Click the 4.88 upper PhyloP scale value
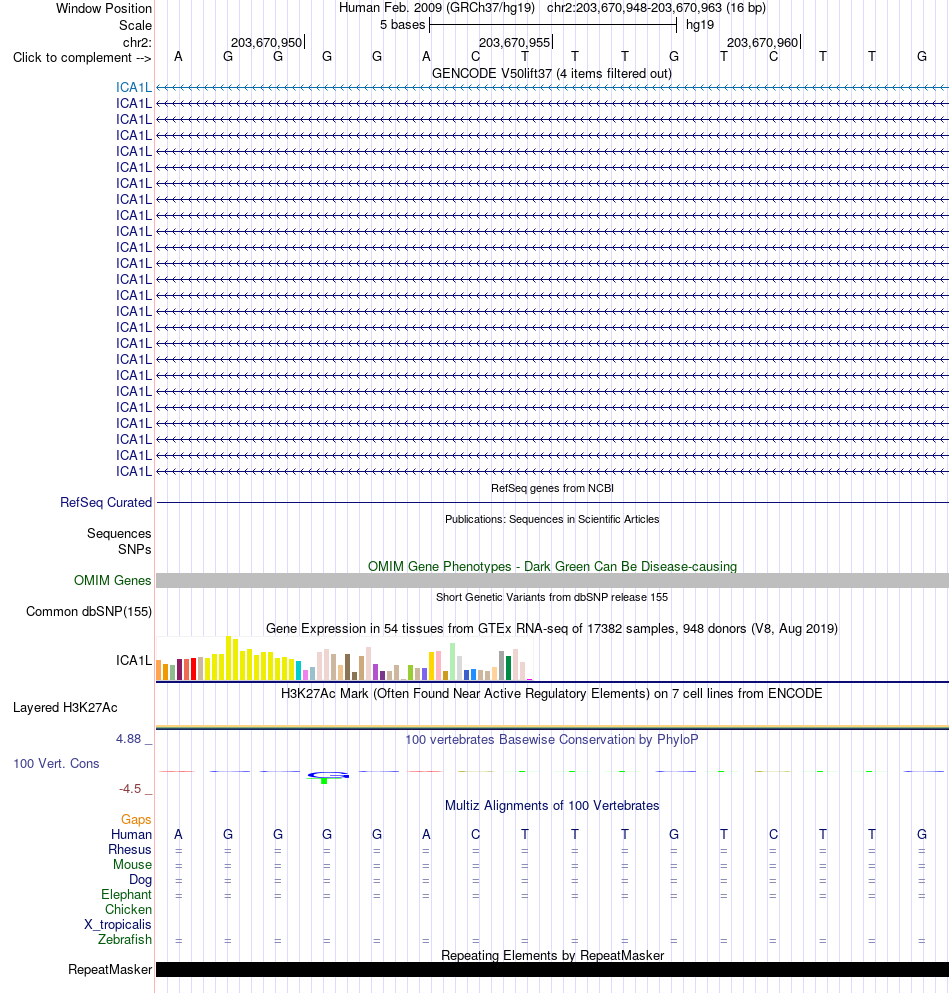The width and height of the screenshot is (950, 993). tap(129, 738)
